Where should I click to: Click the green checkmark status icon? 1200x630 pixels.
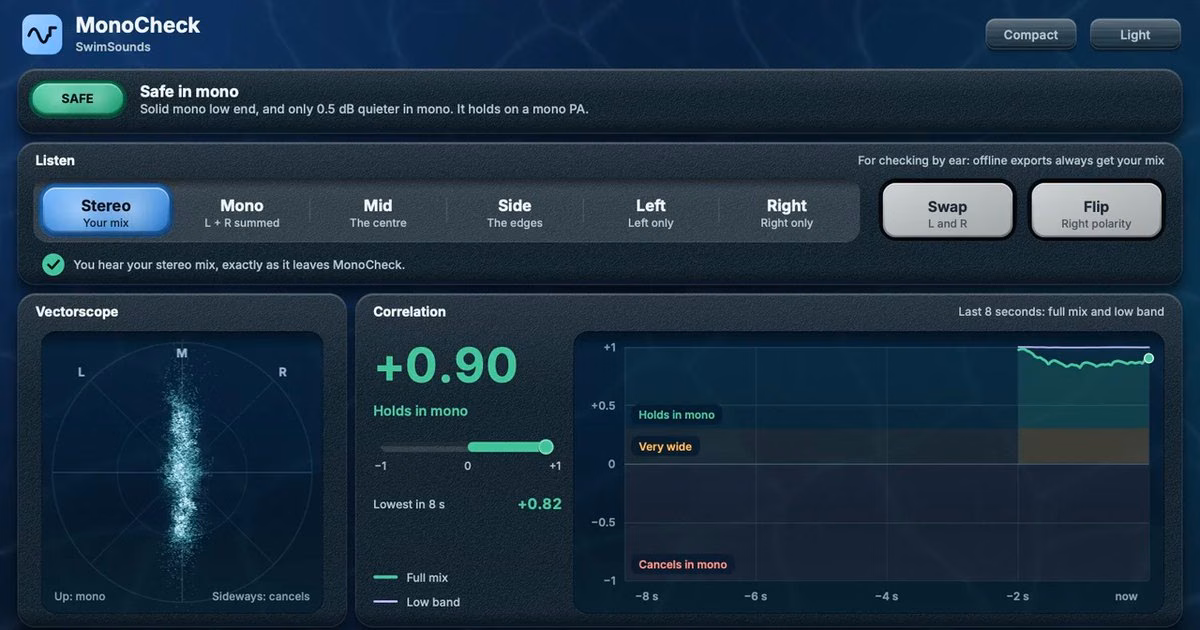pyautogui.click(x=53, y=265)
